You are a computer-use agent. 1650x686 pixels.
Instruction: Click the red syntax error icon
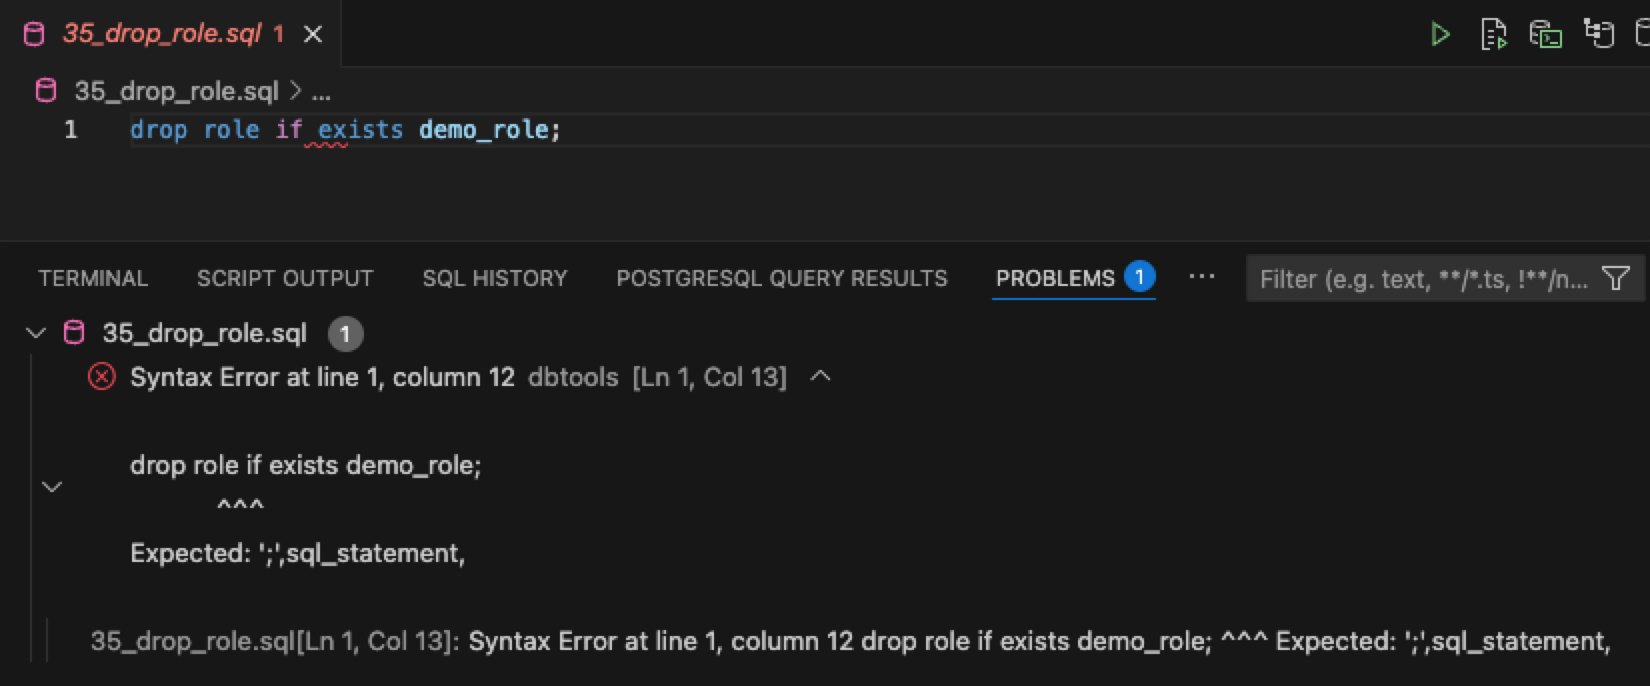tap(101, 377)
